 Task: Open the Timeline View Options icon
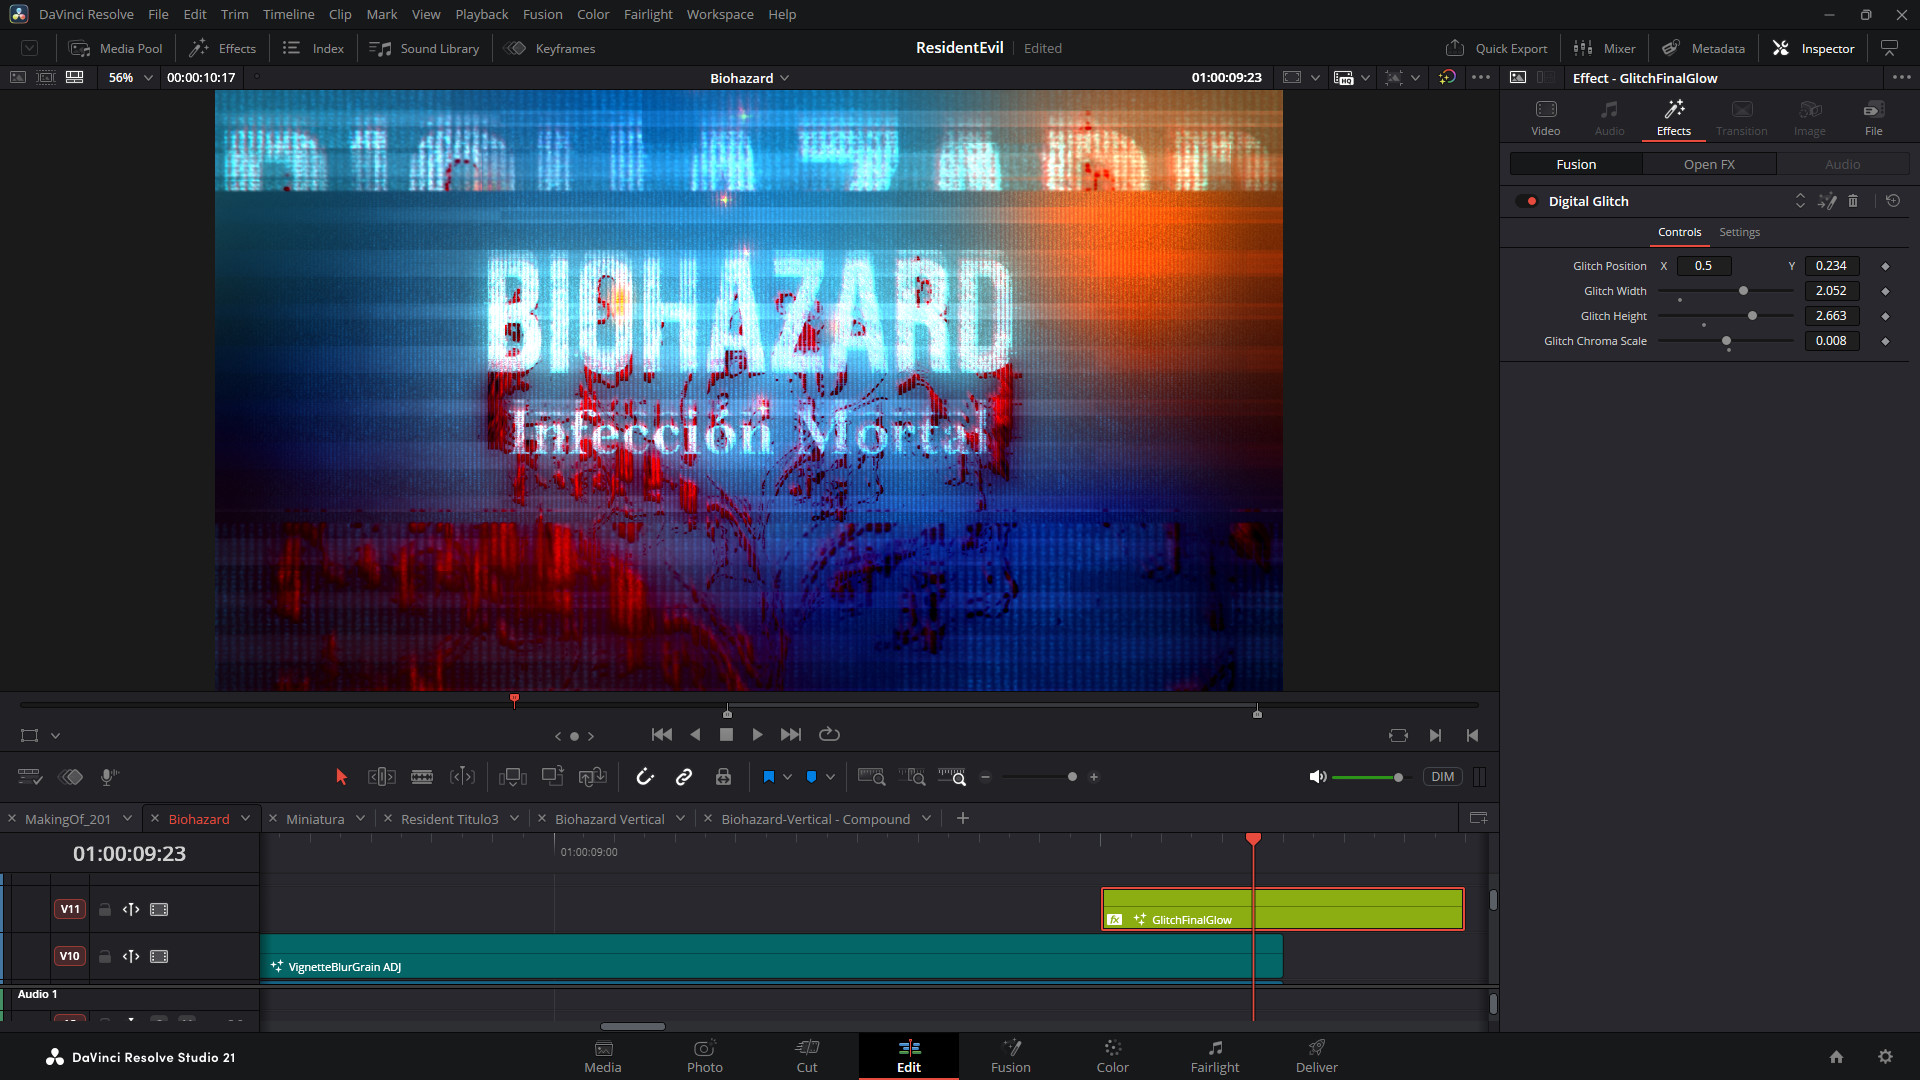pos(30,777)
